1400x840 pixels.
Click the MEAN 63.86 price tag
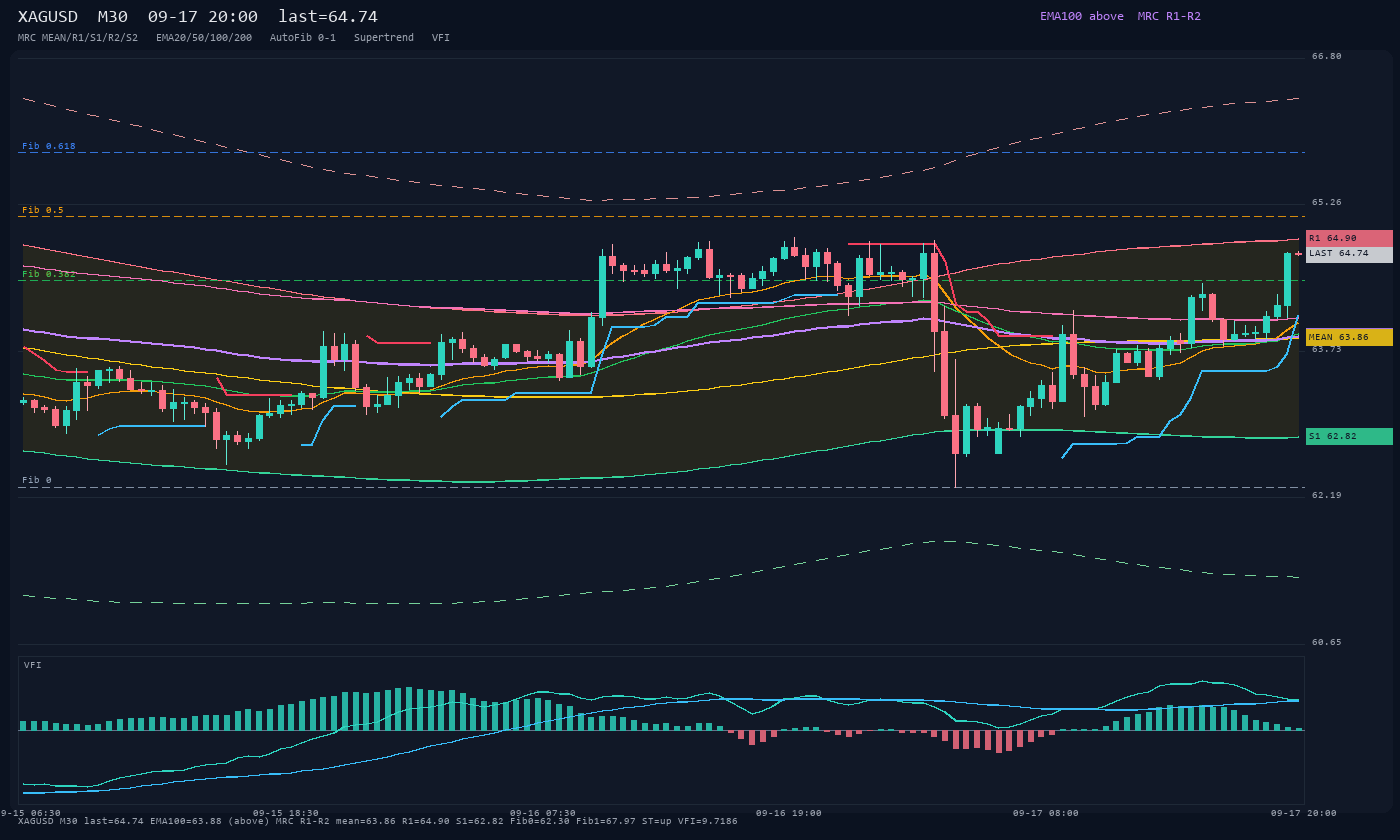[x=1349, y=337]
